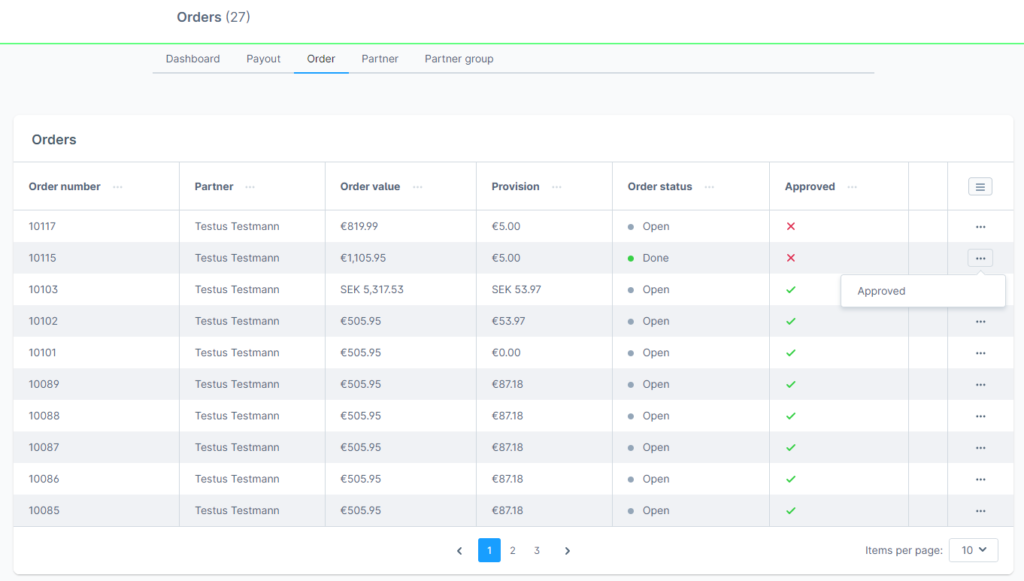
Task: Switch to the Payout tab
Action: [263, 59]
